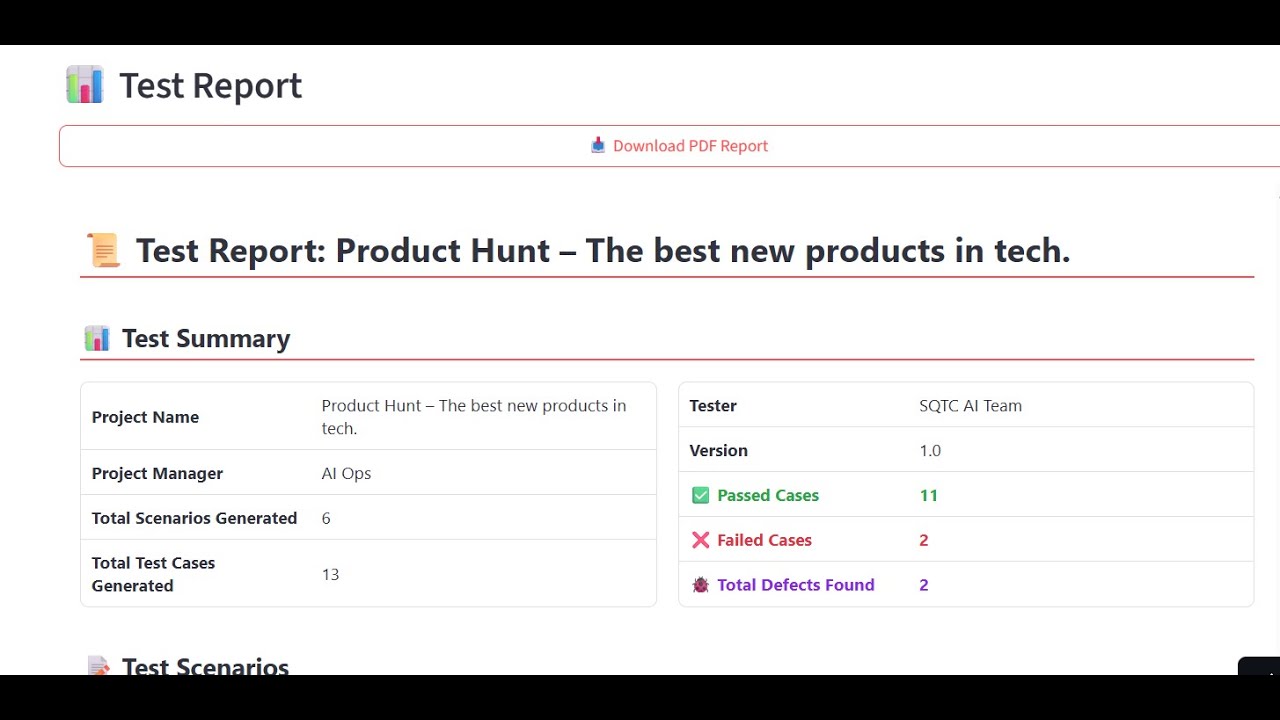Click the Total Defects Found count 2

pos(924,585)
